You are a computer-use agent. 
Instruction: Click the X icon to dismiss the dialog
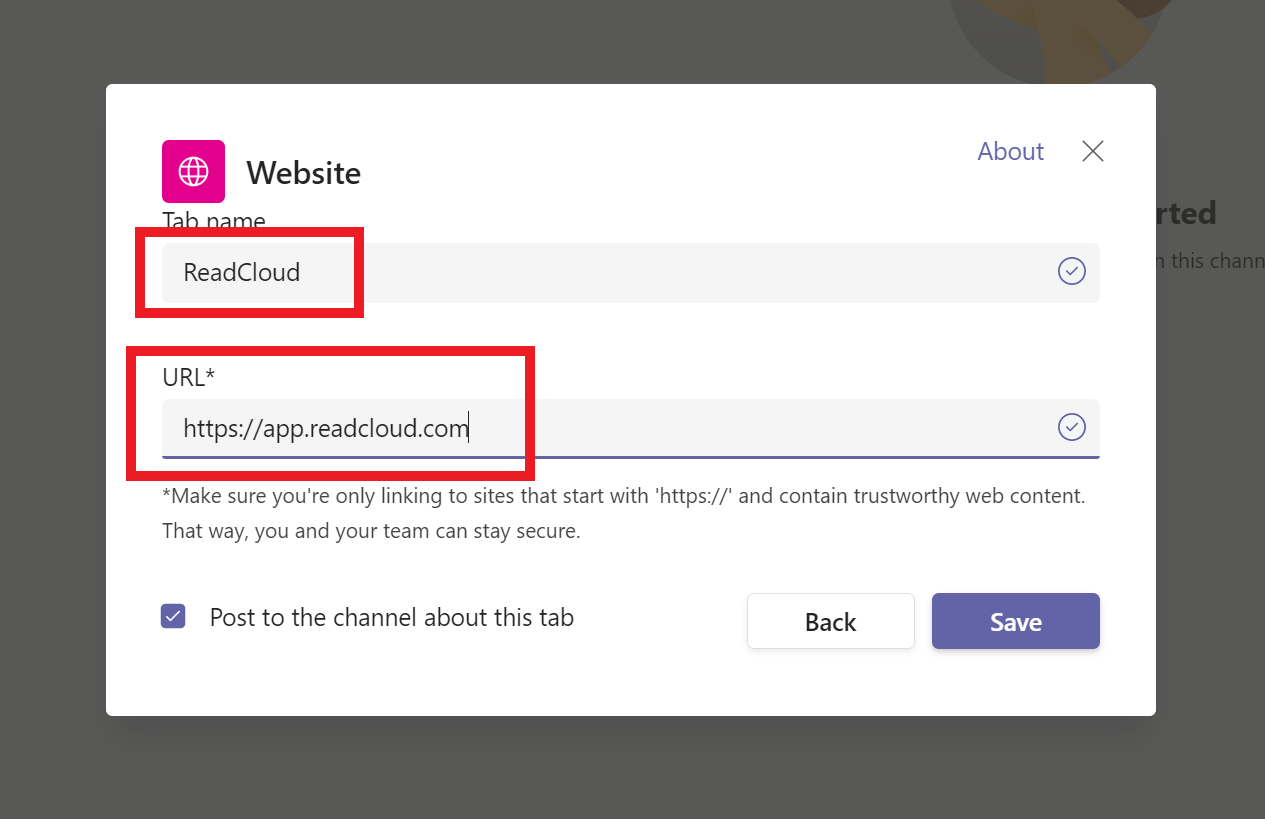[1092, 151]
